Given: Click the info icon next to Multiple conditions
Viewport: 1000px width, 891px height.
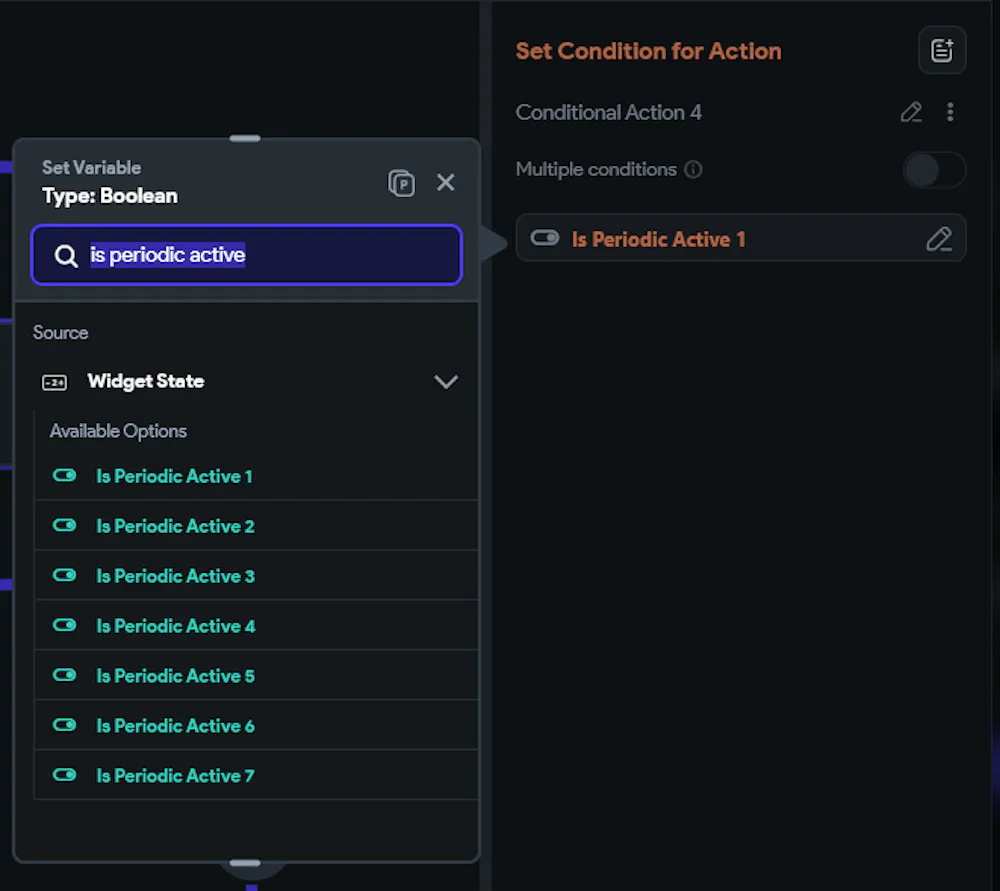Looking at the screenshot, I should pos(693,170).
